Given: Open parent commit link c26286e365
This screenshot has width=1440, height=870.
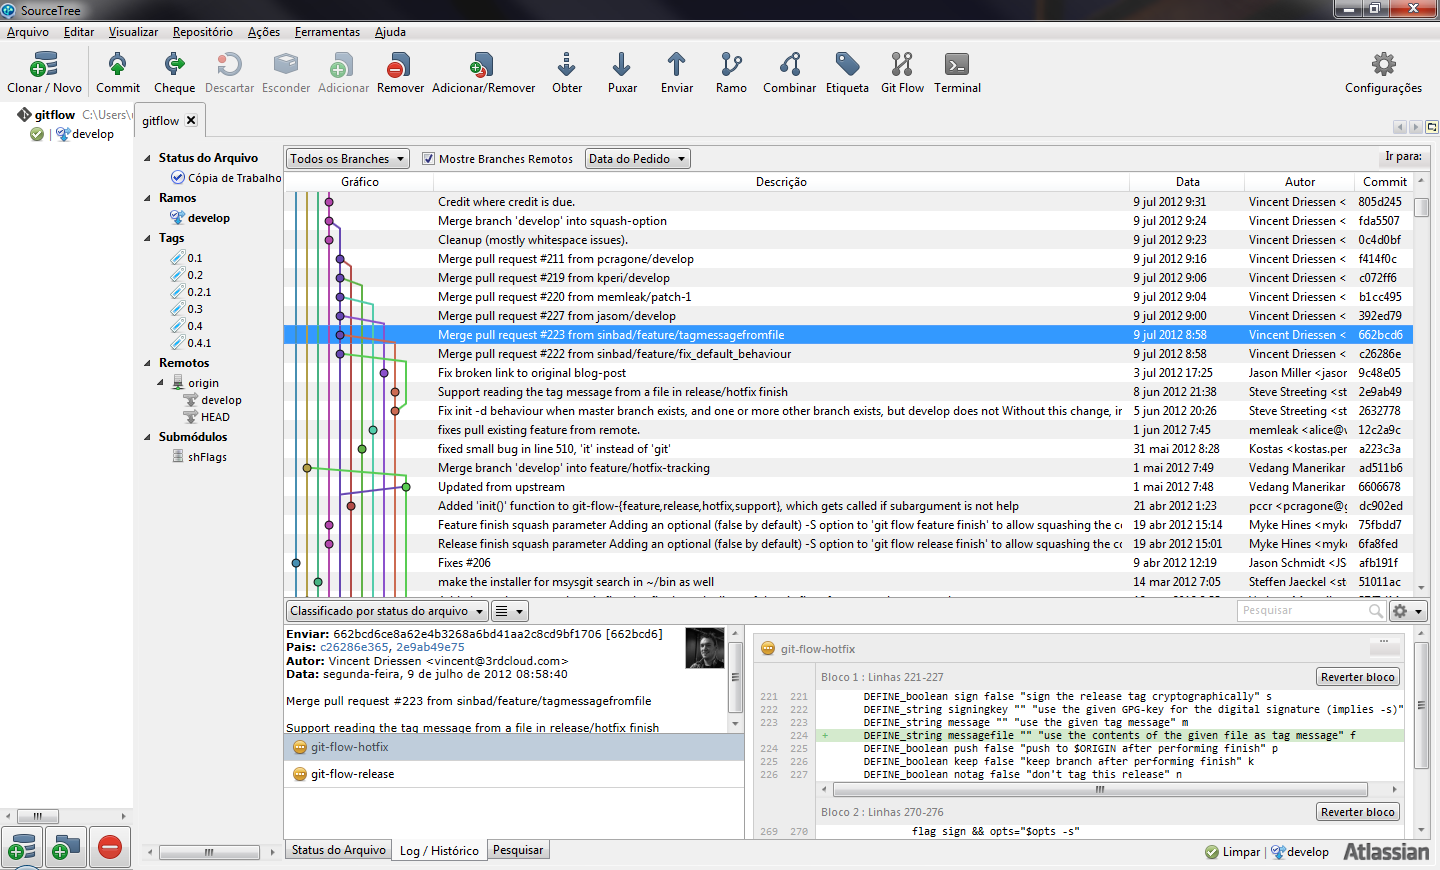Looking at the screenshot, I should point(354,647).
